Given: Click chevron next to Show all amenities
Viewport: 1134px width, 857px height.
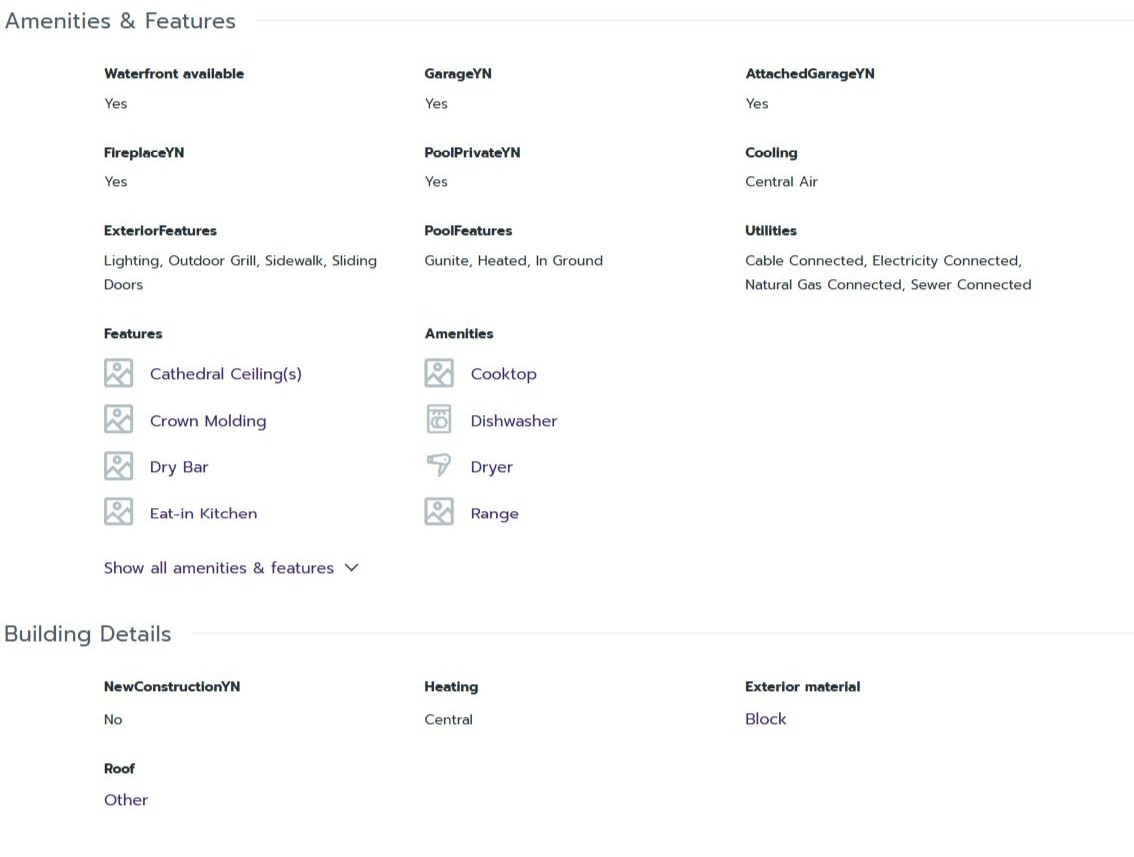Looking at the screenshot, I should [x=351, y=568].
